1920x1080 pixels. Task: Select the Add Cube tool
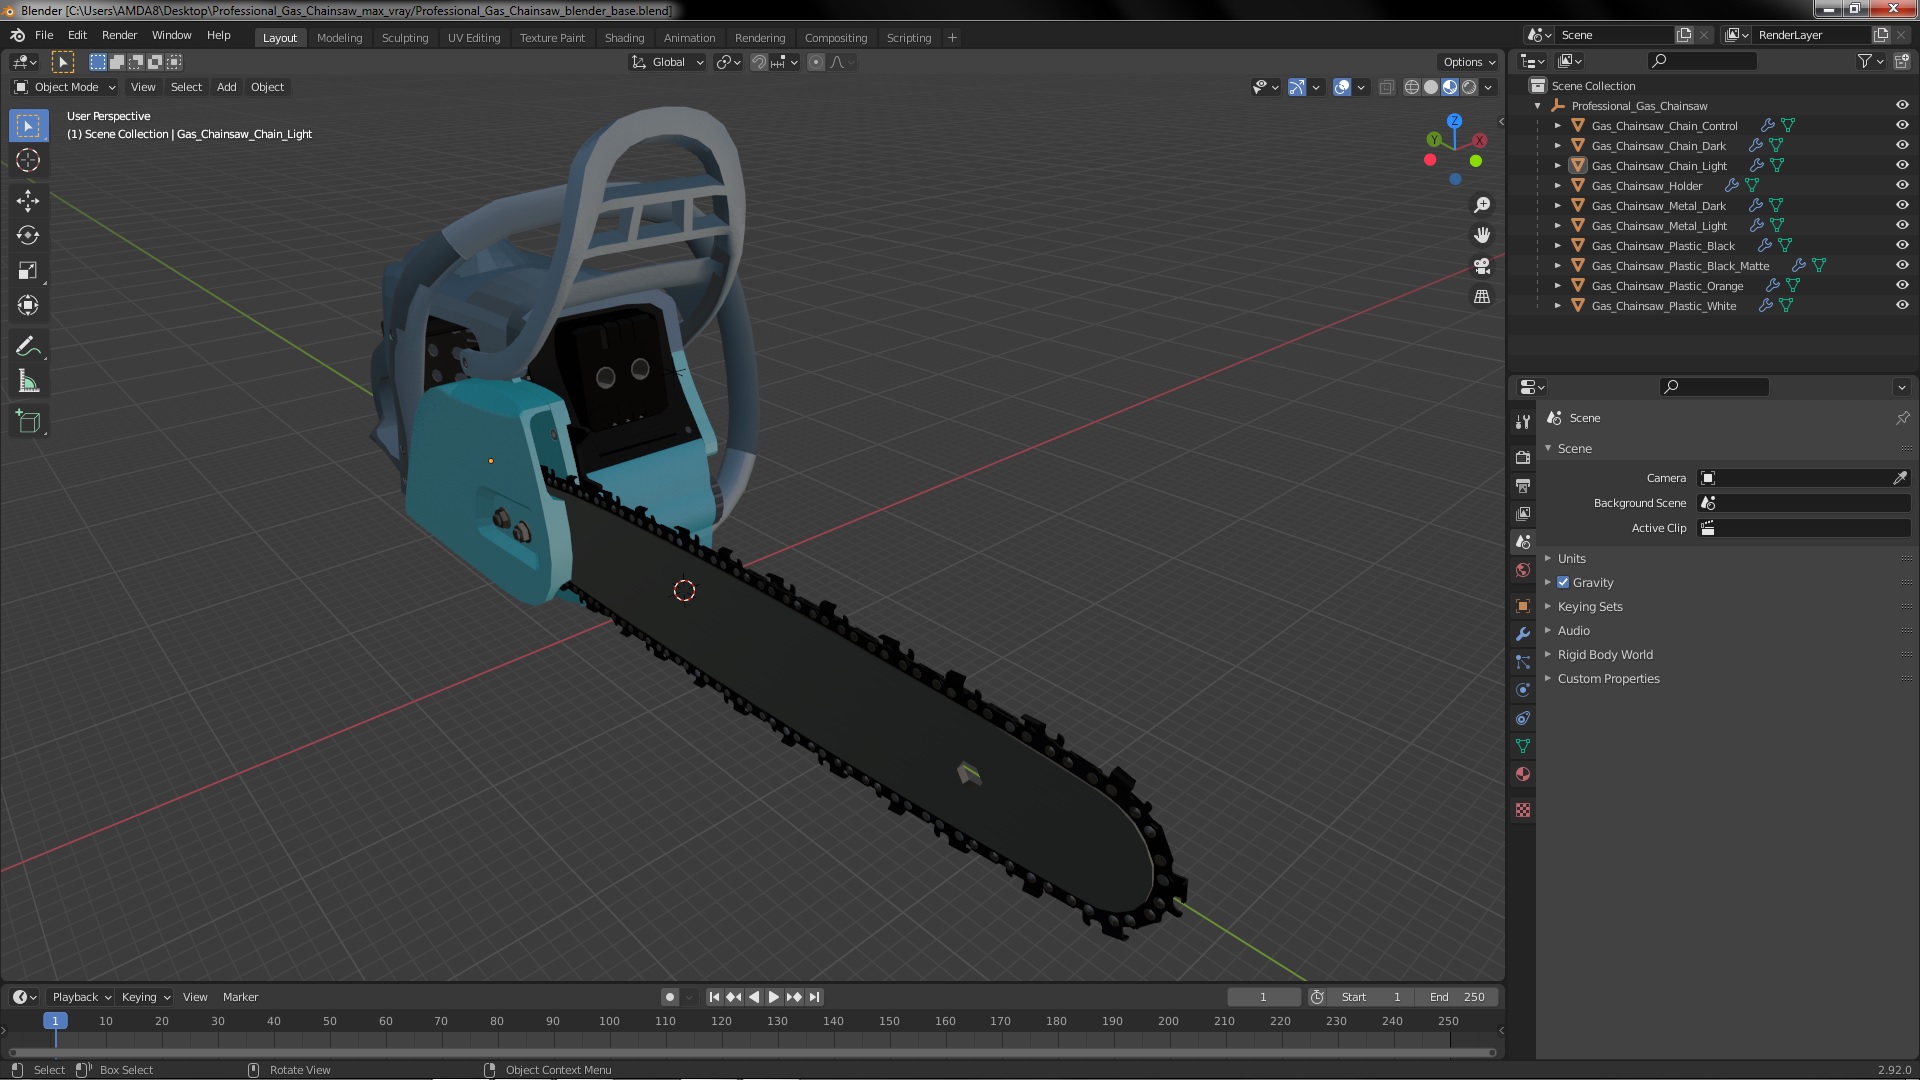[28, 422]
